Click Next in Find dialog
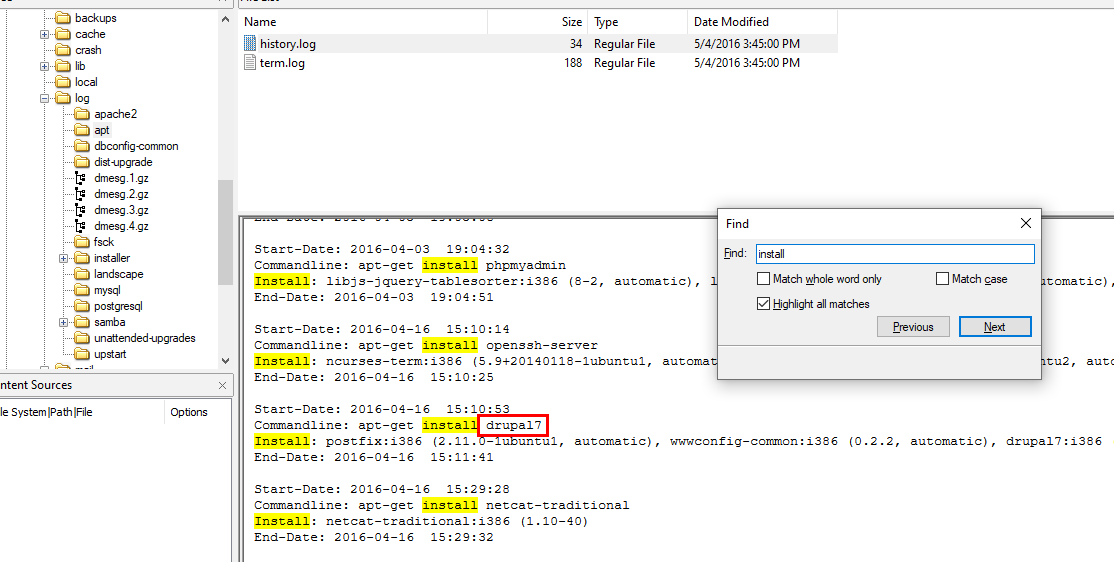Image resolution: width=1114 pixels, height=562 pixels. 995,327
